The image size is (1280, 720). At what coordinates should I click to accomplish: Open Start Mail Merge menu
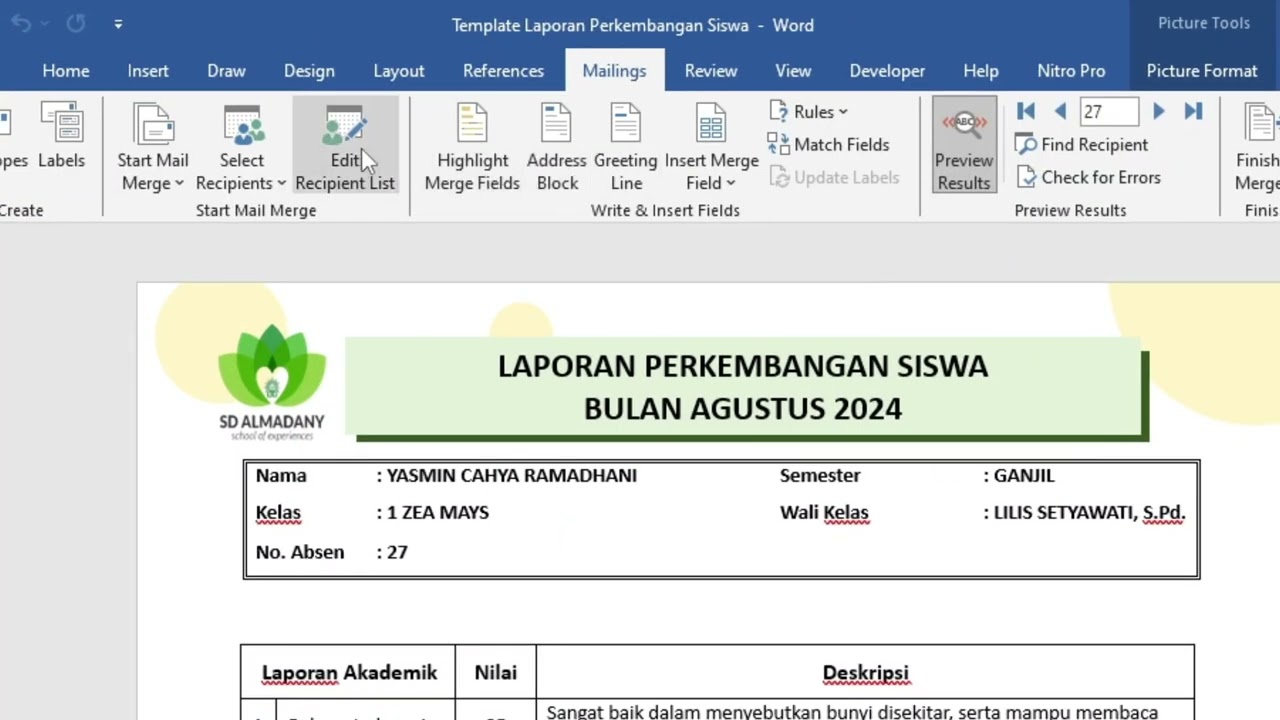pyautogui.click(x=152, y=147)
